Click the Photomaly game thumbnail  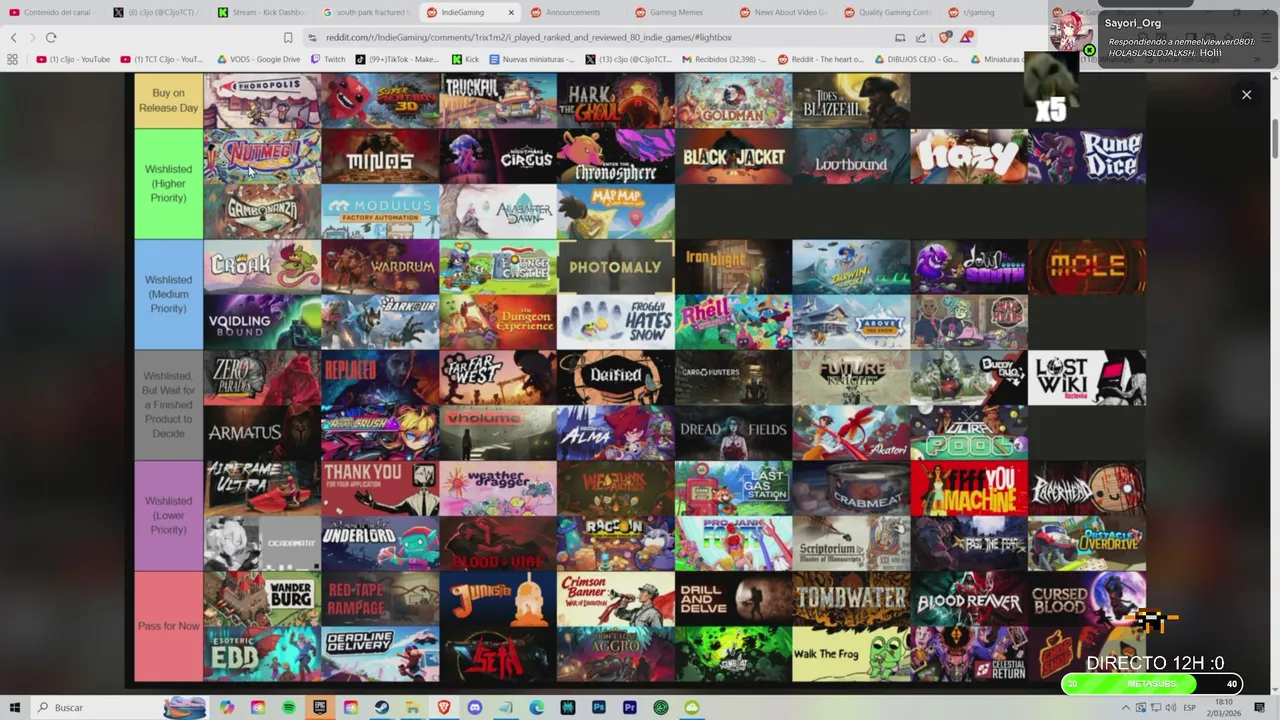click(x=615, y=267)
